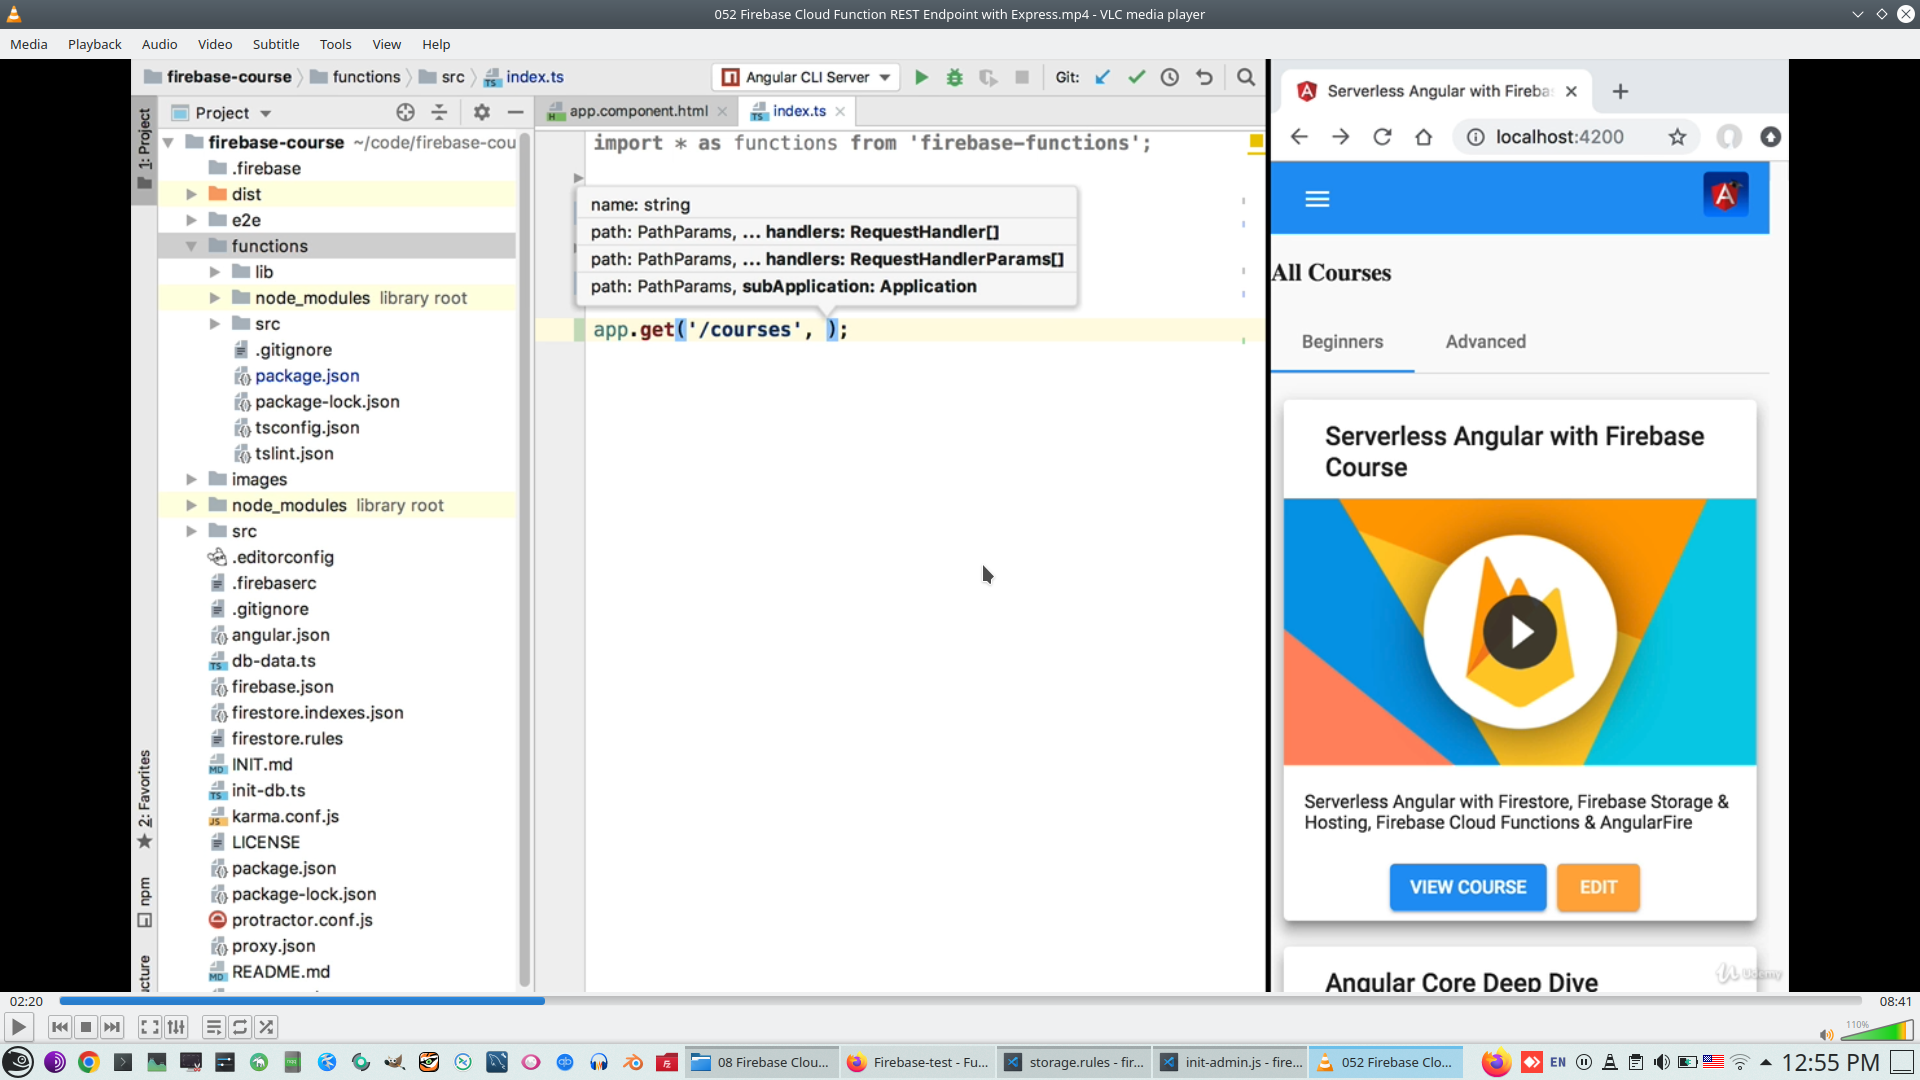
Task: Seek within the video progress bar
Action: point(960,1001)
